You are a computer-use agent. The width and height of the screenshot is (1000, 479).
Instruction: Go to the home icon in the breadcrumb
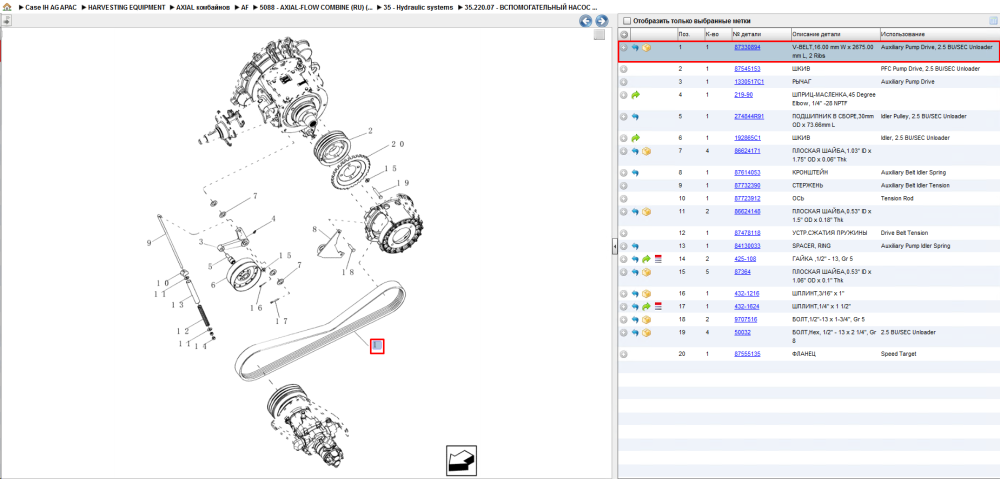[x=7, y=7]
